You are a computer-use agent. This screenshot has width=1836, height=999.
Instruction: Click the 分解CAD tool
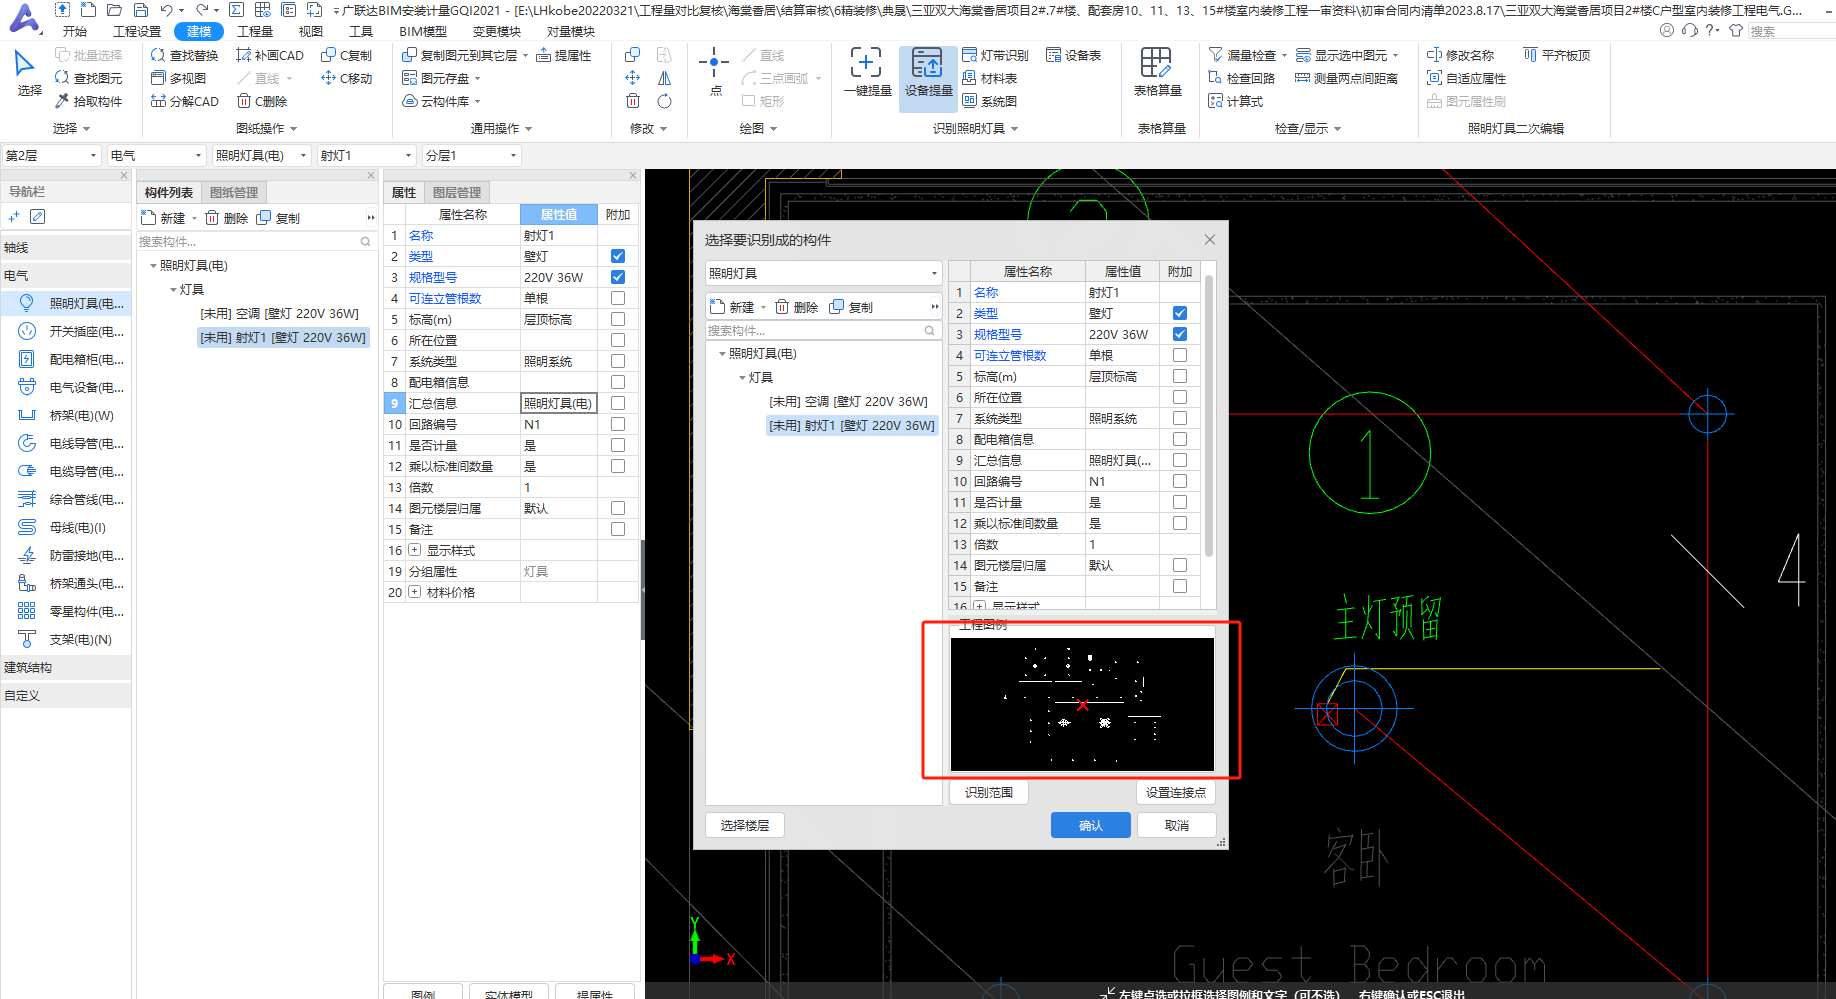coord(184,101)
